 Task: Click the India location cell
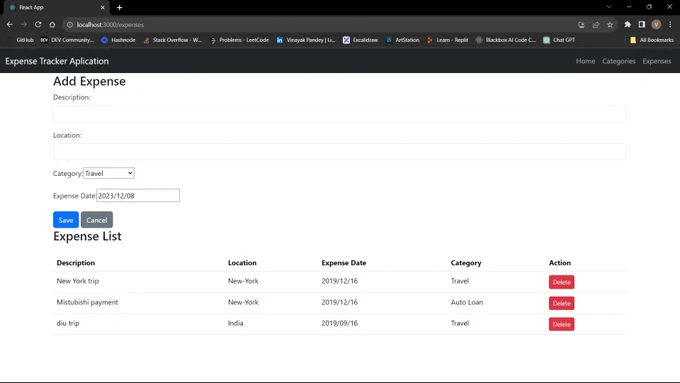235,323
